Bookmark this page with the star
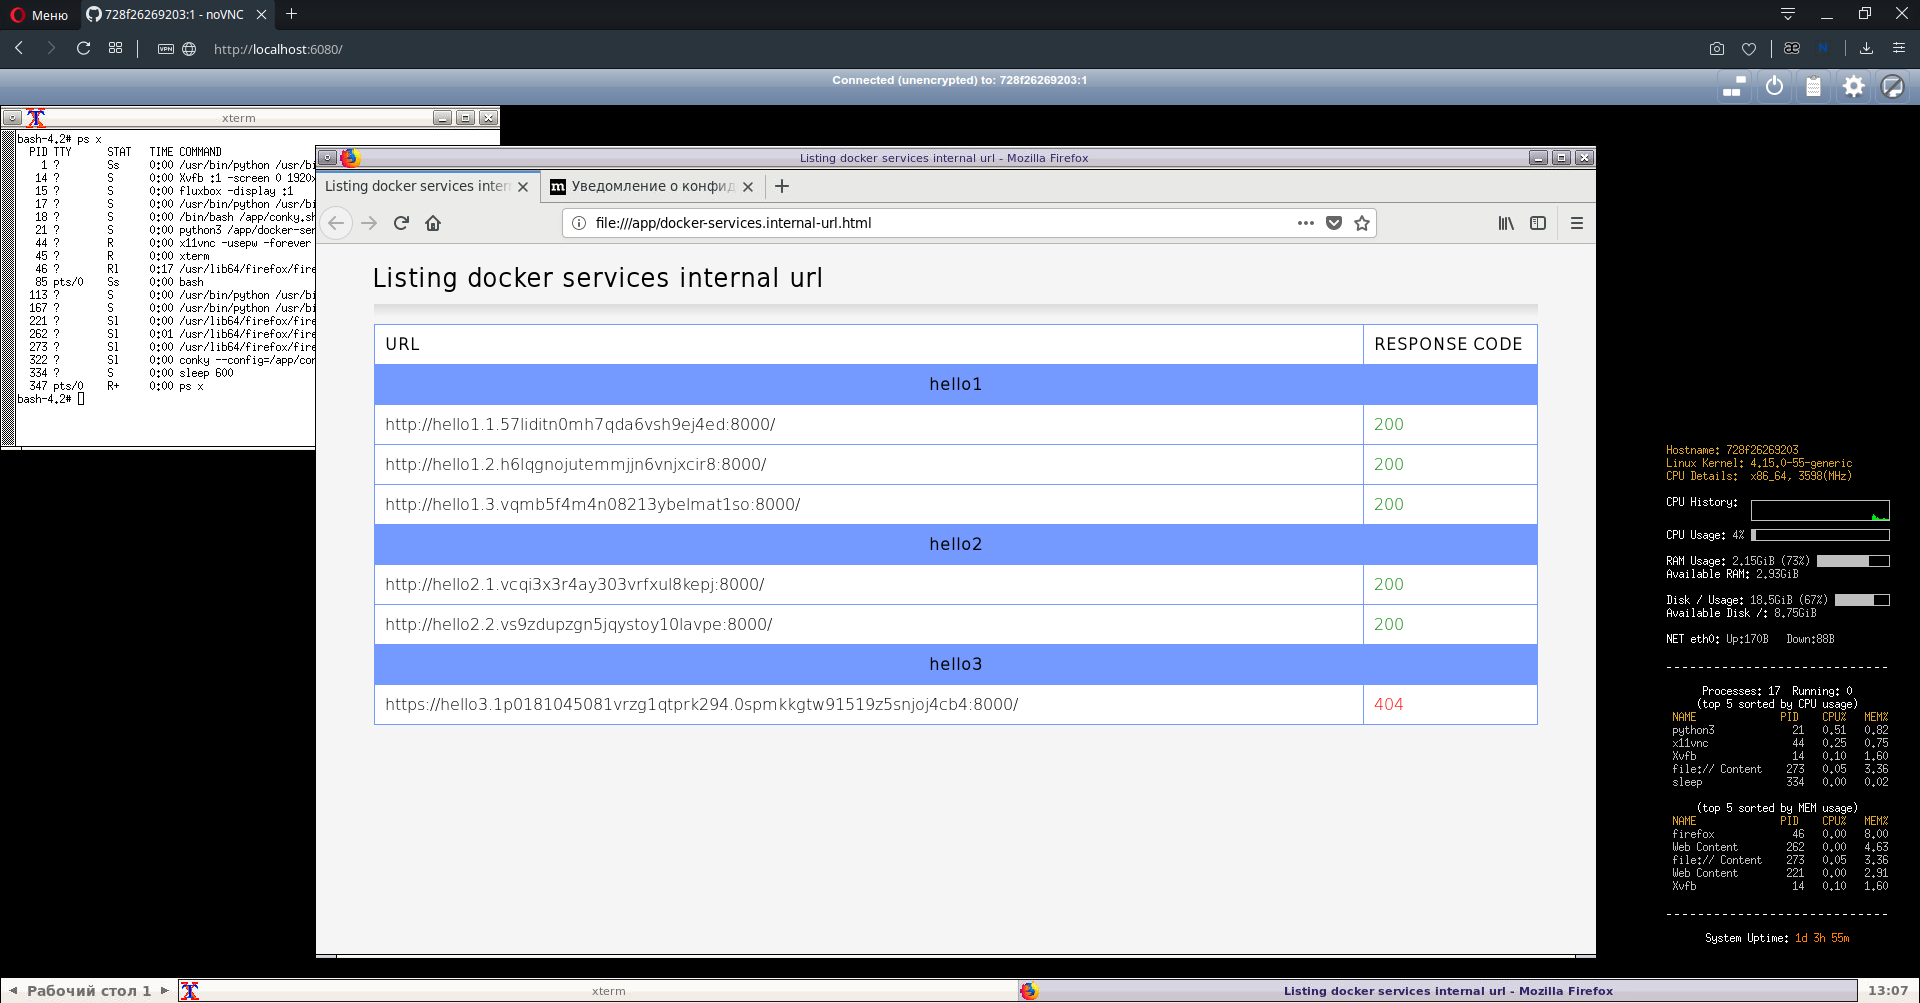Image resolution: width=1920 pixels, height=1003 pixels. click(1362, 223)
